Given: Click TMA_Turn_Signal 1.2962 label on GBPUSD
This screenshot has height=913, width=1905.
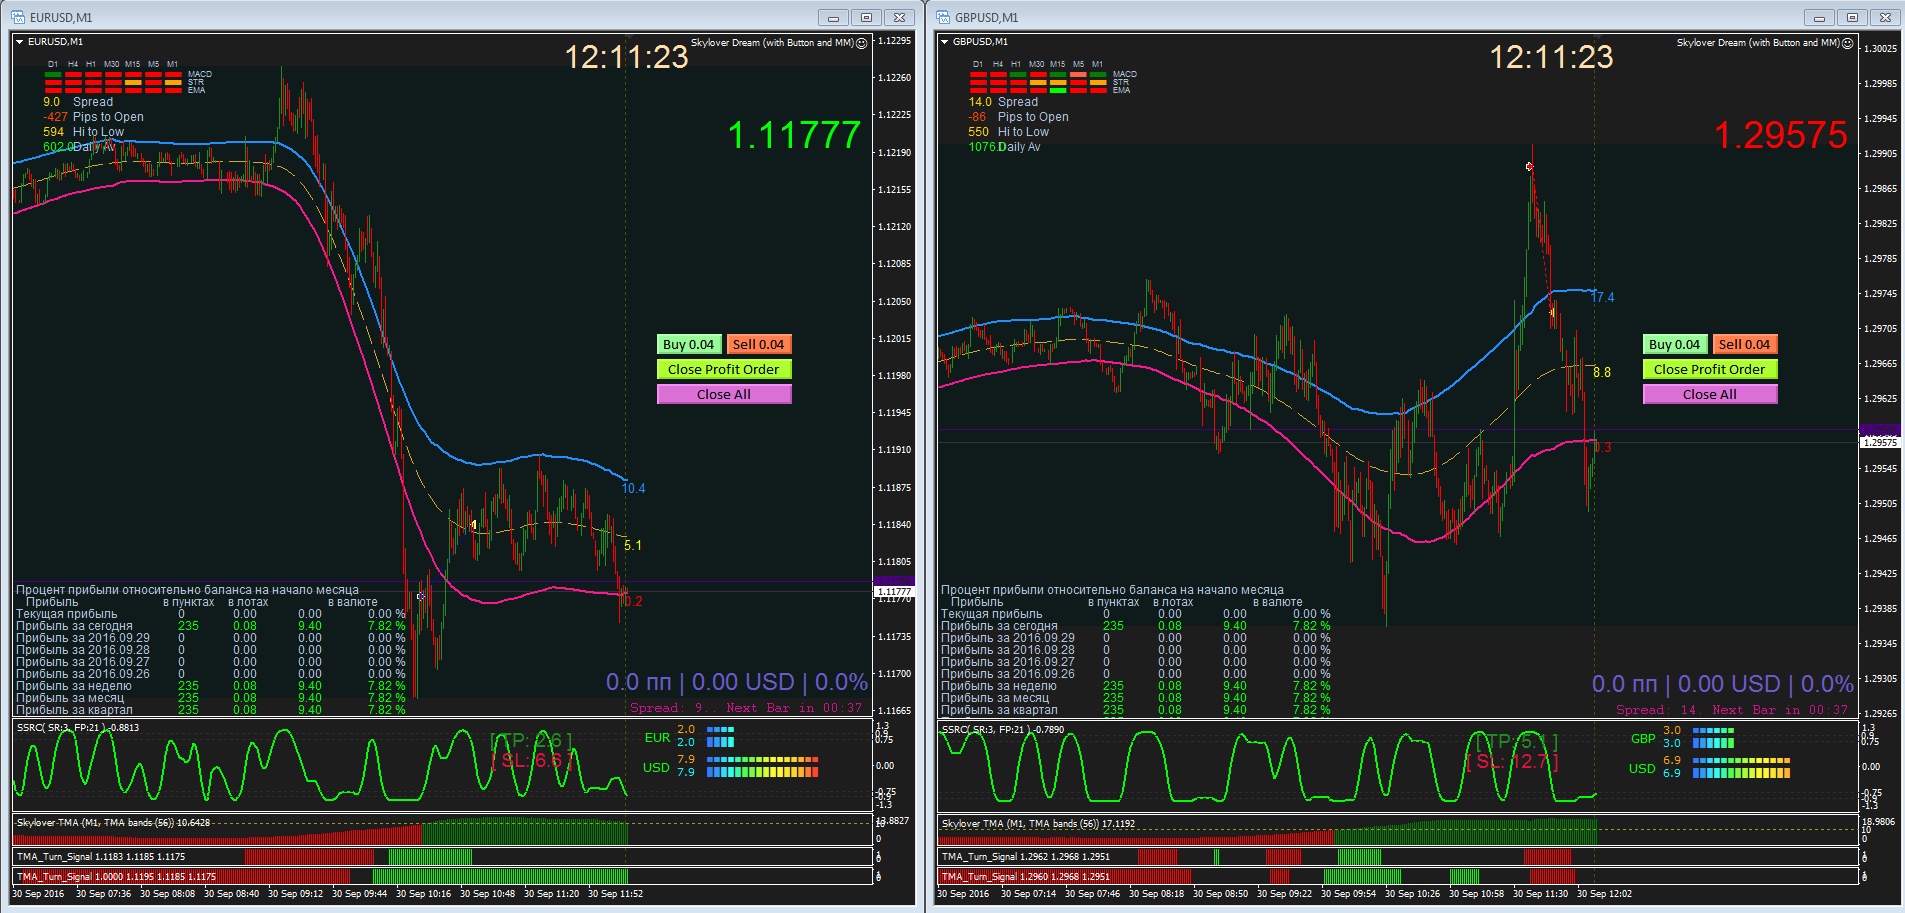Looking at the screenshot, I should 1026,857.
